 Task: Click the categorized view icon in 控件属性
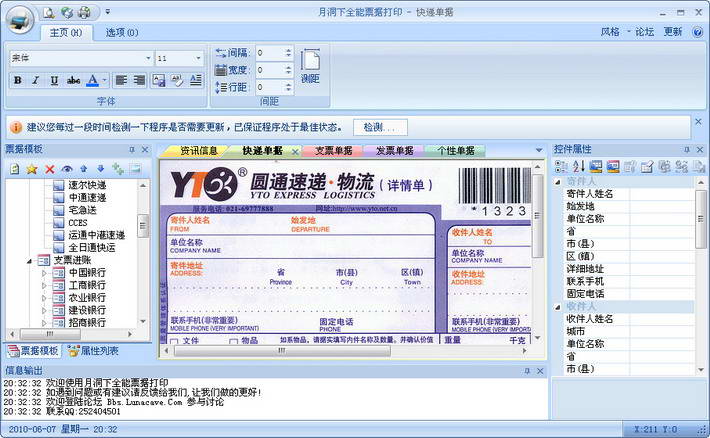561,167
